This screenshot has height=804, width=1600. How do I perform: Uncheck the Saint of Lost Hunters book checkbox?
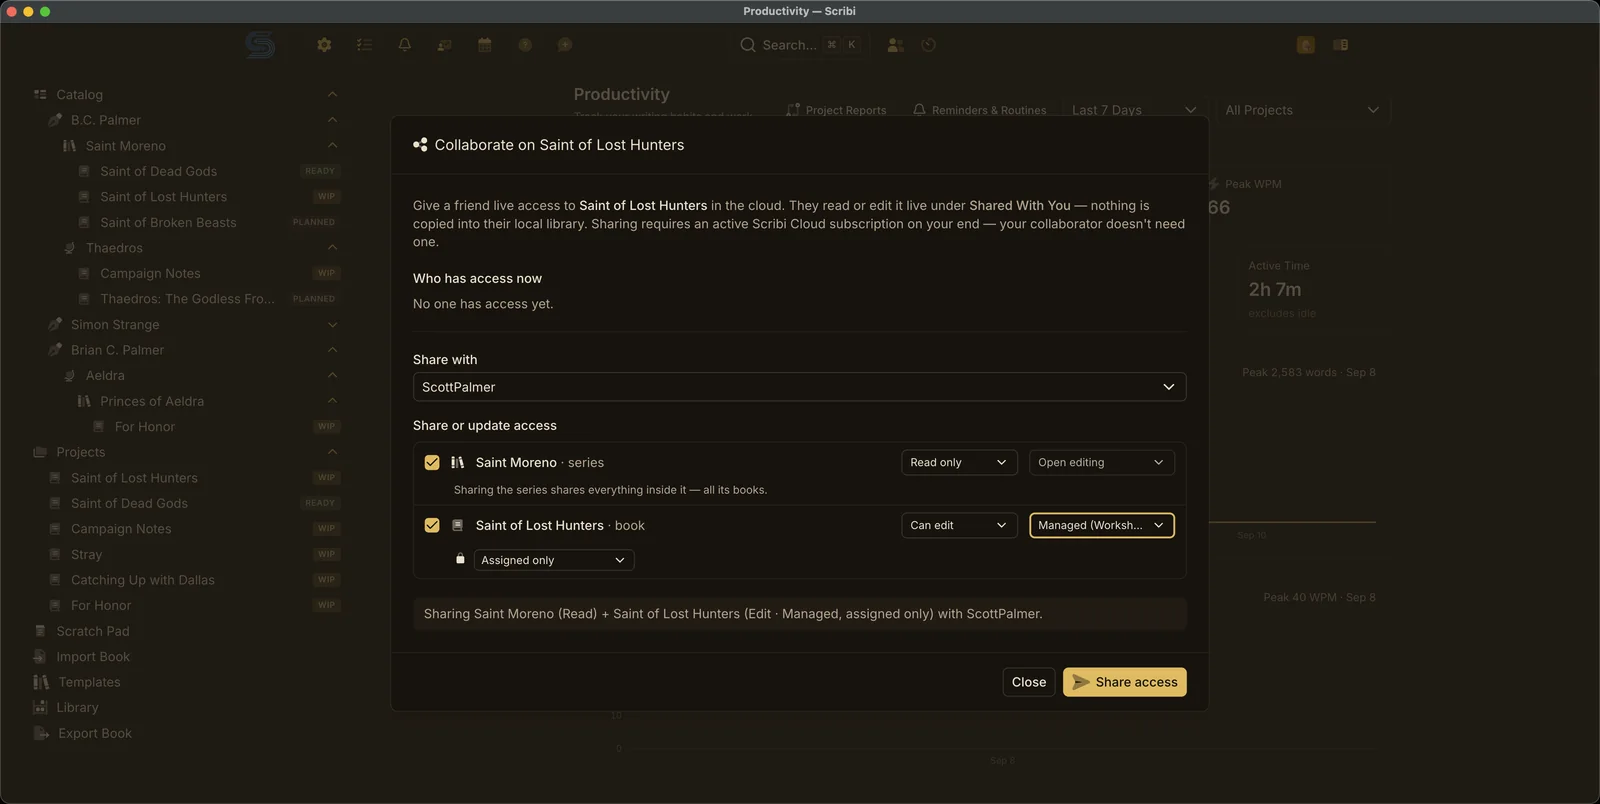tap(432, 525)
